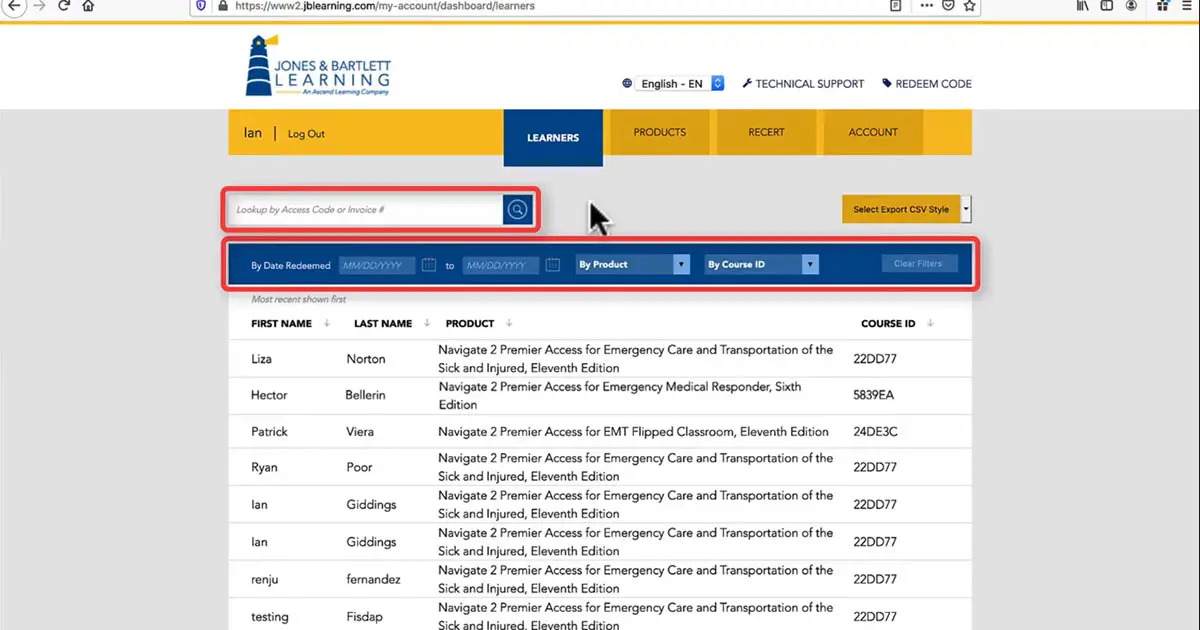Go to browser home icon
The image size is (1200, 630).
(89, 6)
